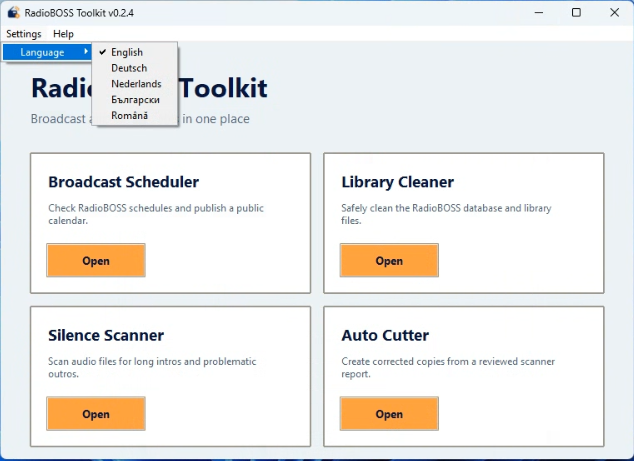Maximize the RadioBOSS Toolkit window

click(x=576, y=13)
